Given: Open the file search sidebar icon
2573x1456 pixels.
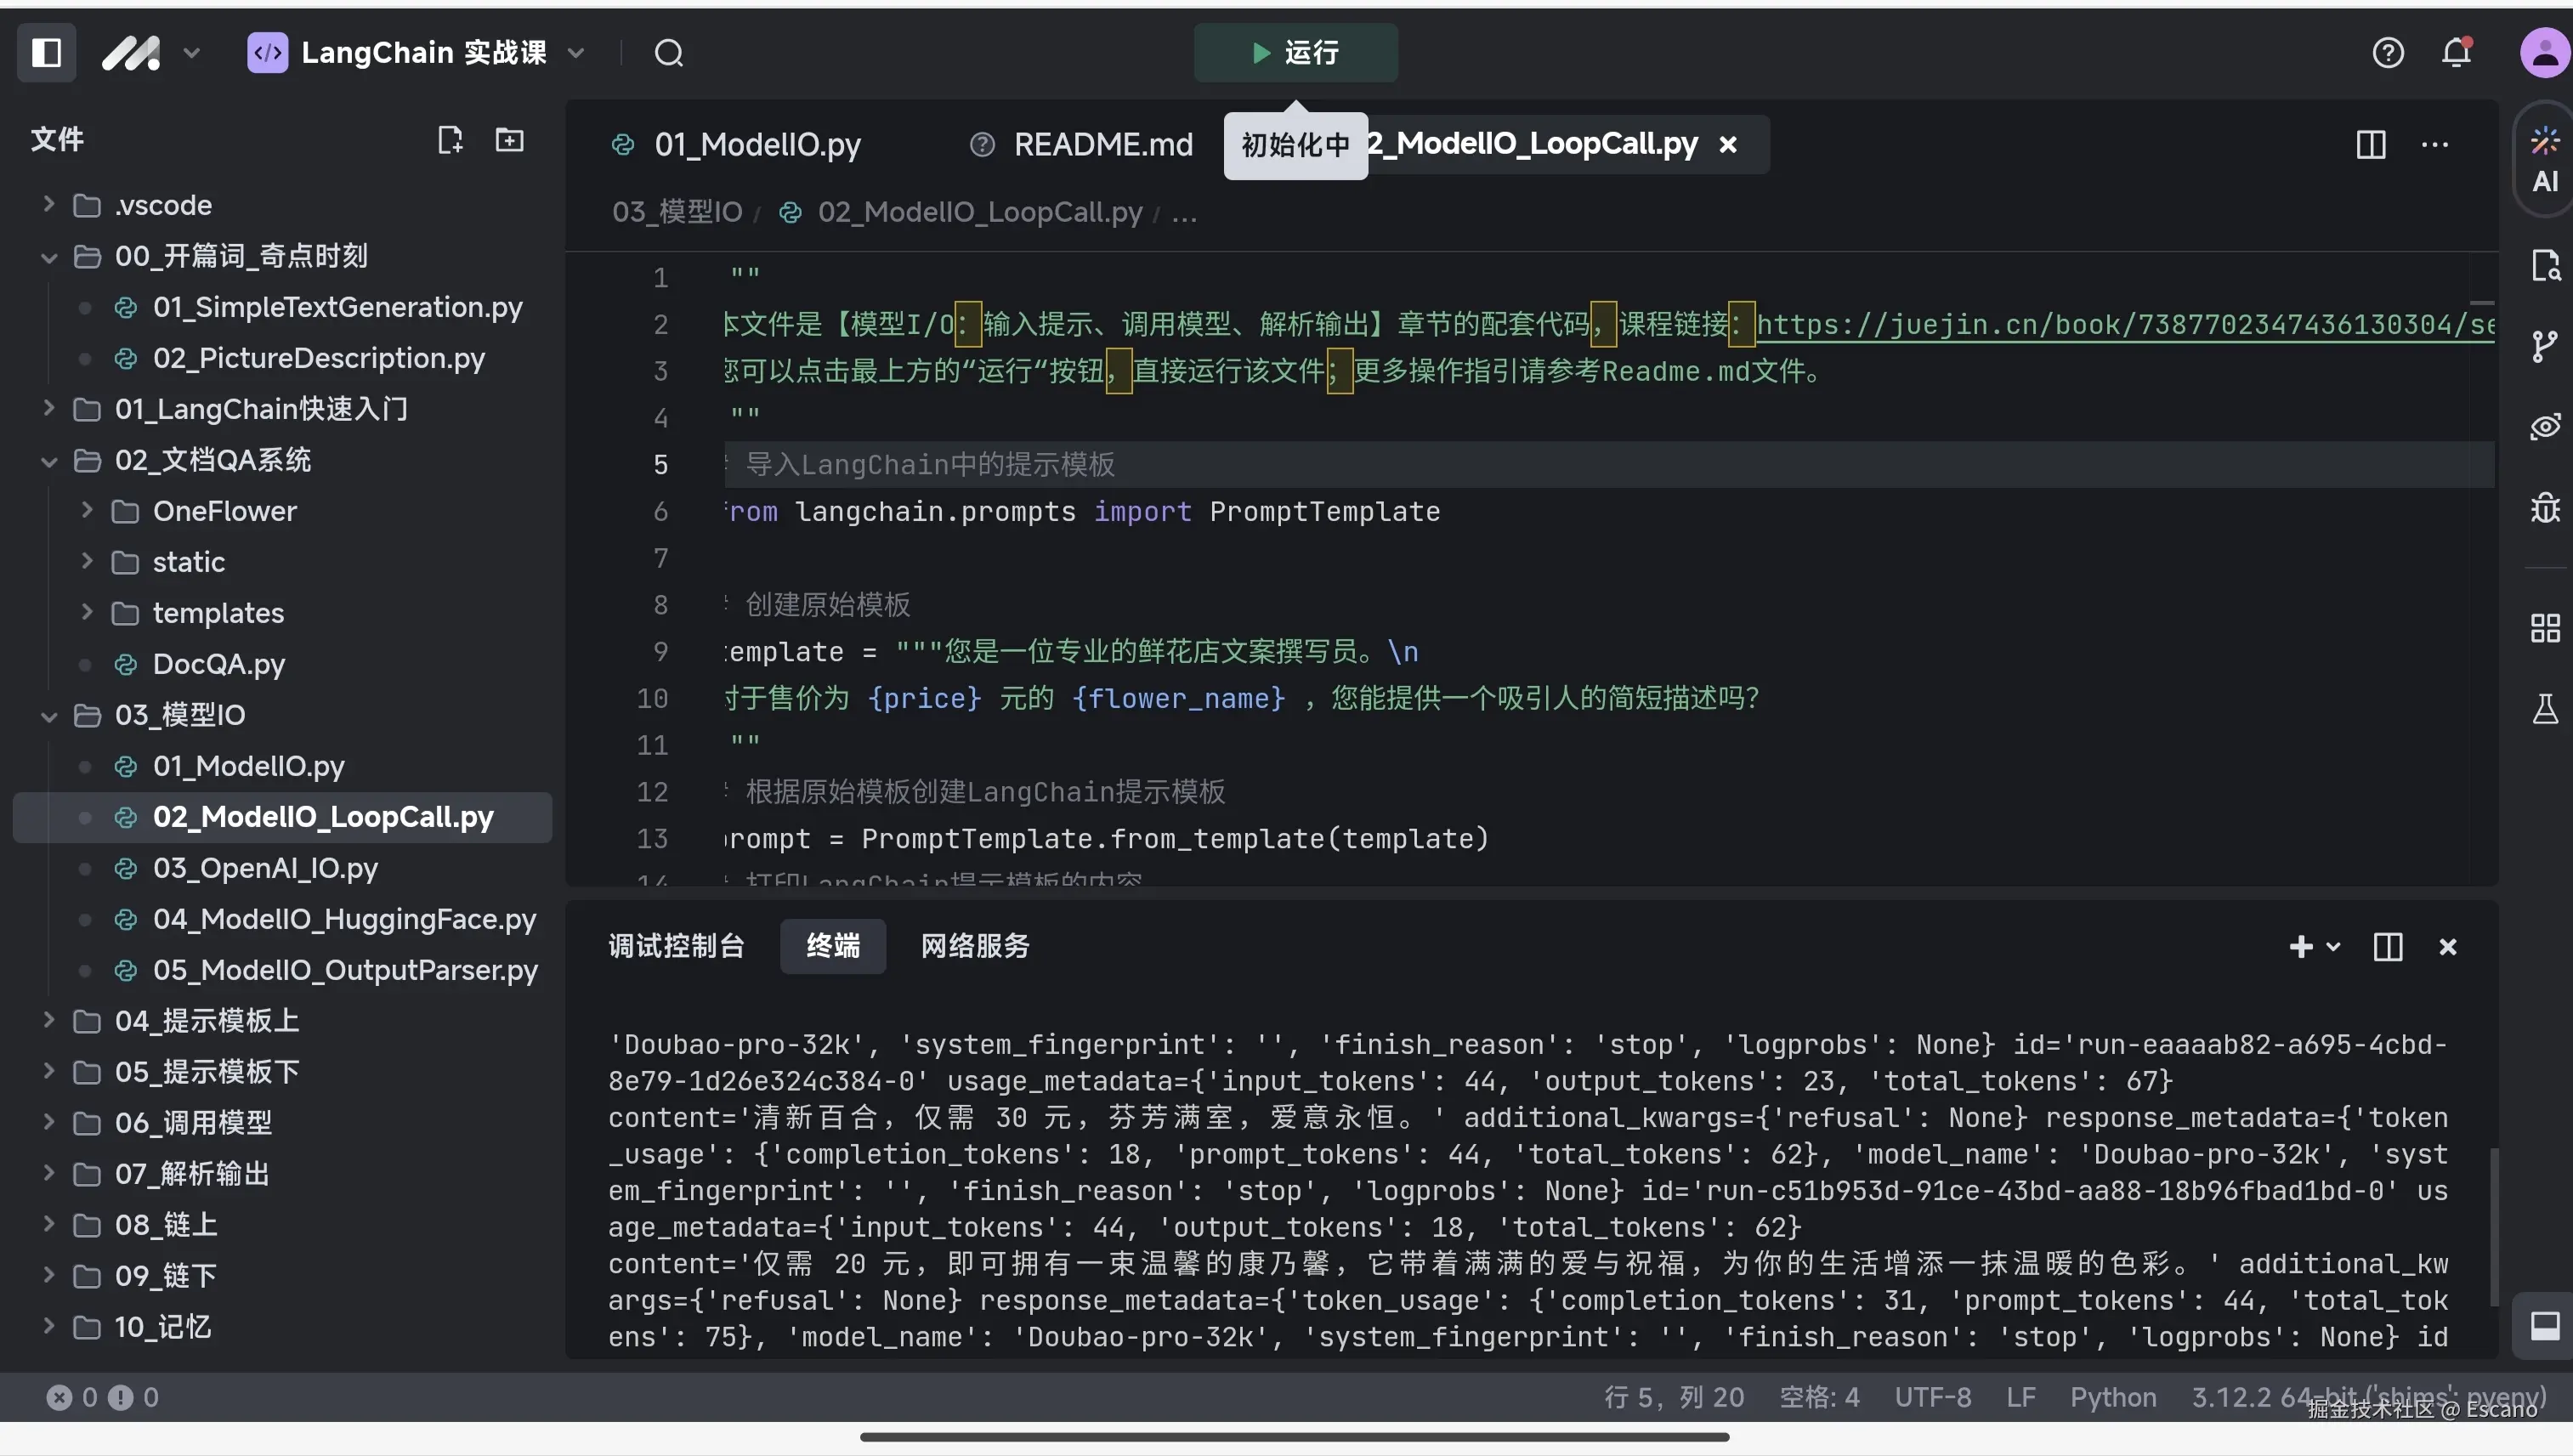Looking at the screenshot, I should (x=2545, y=266).
